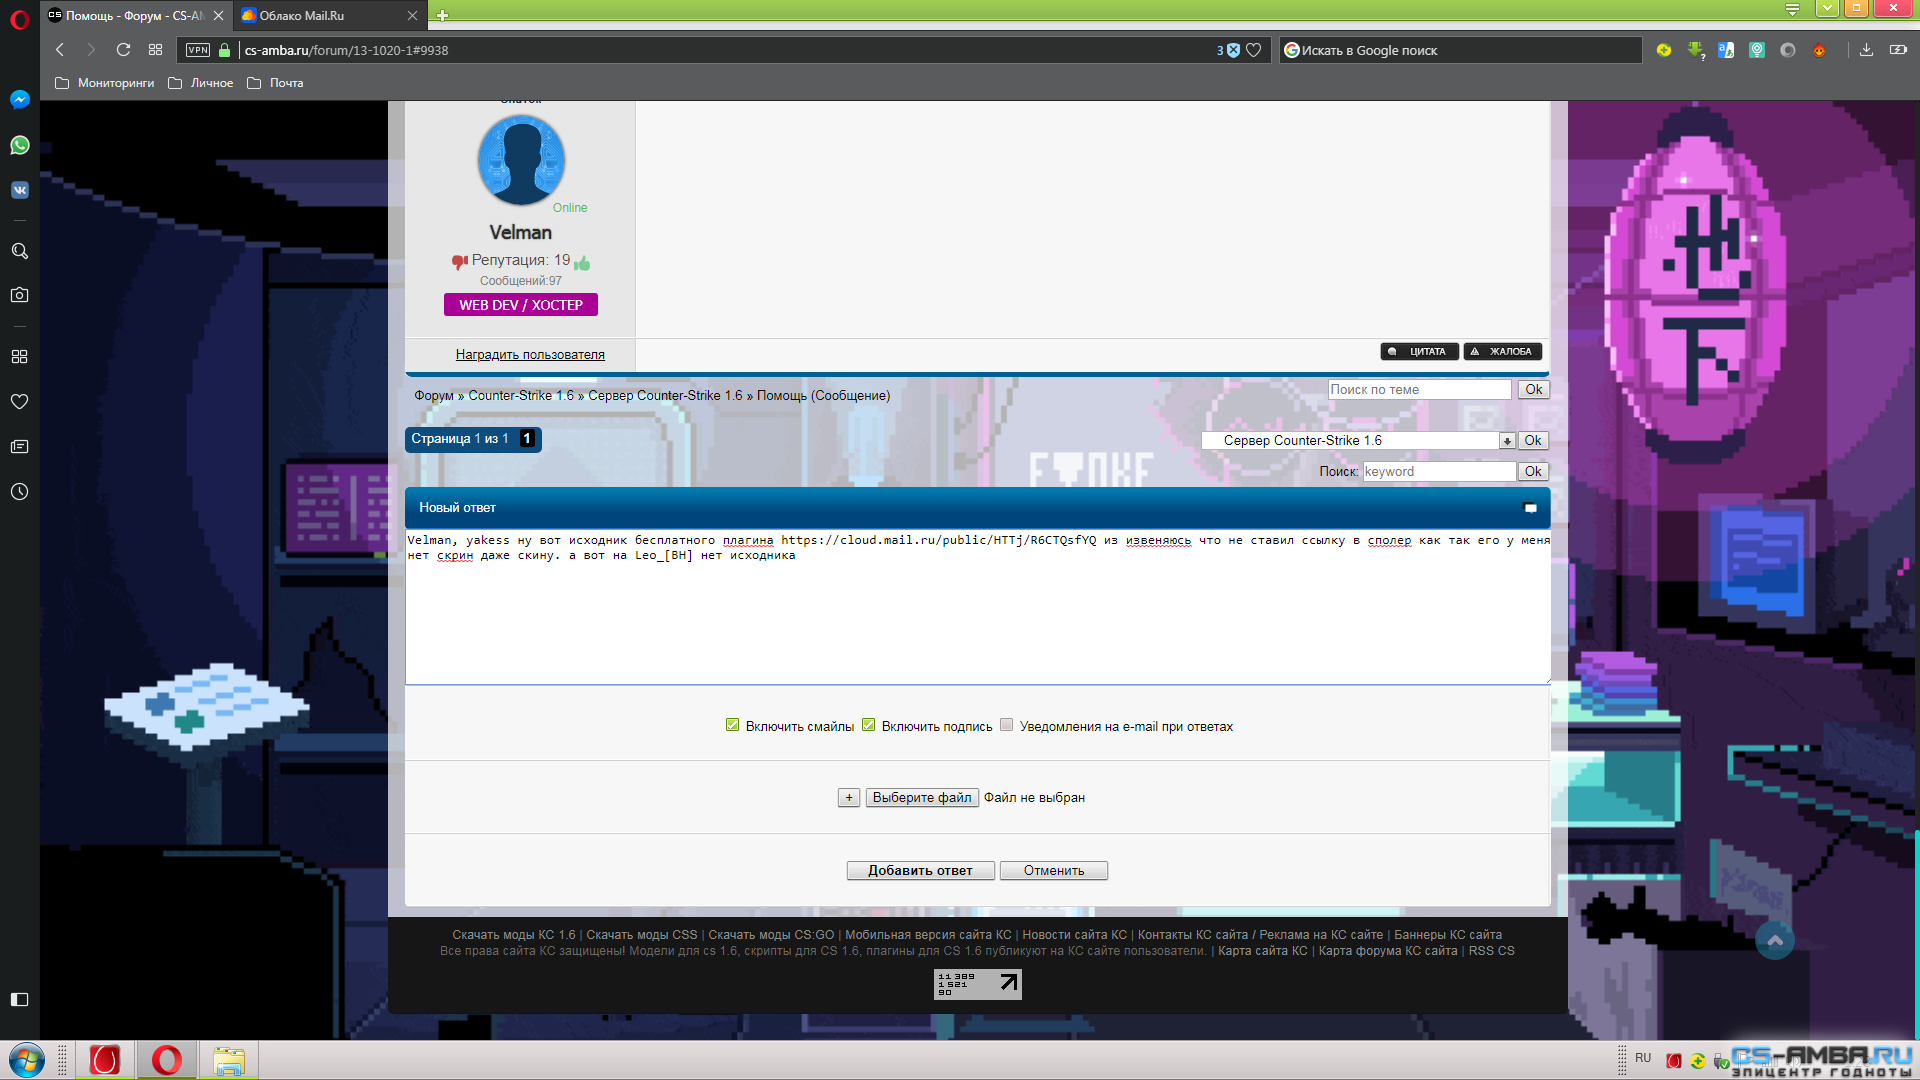Lower Velman's reputation with thumbs down

point(459,262)
